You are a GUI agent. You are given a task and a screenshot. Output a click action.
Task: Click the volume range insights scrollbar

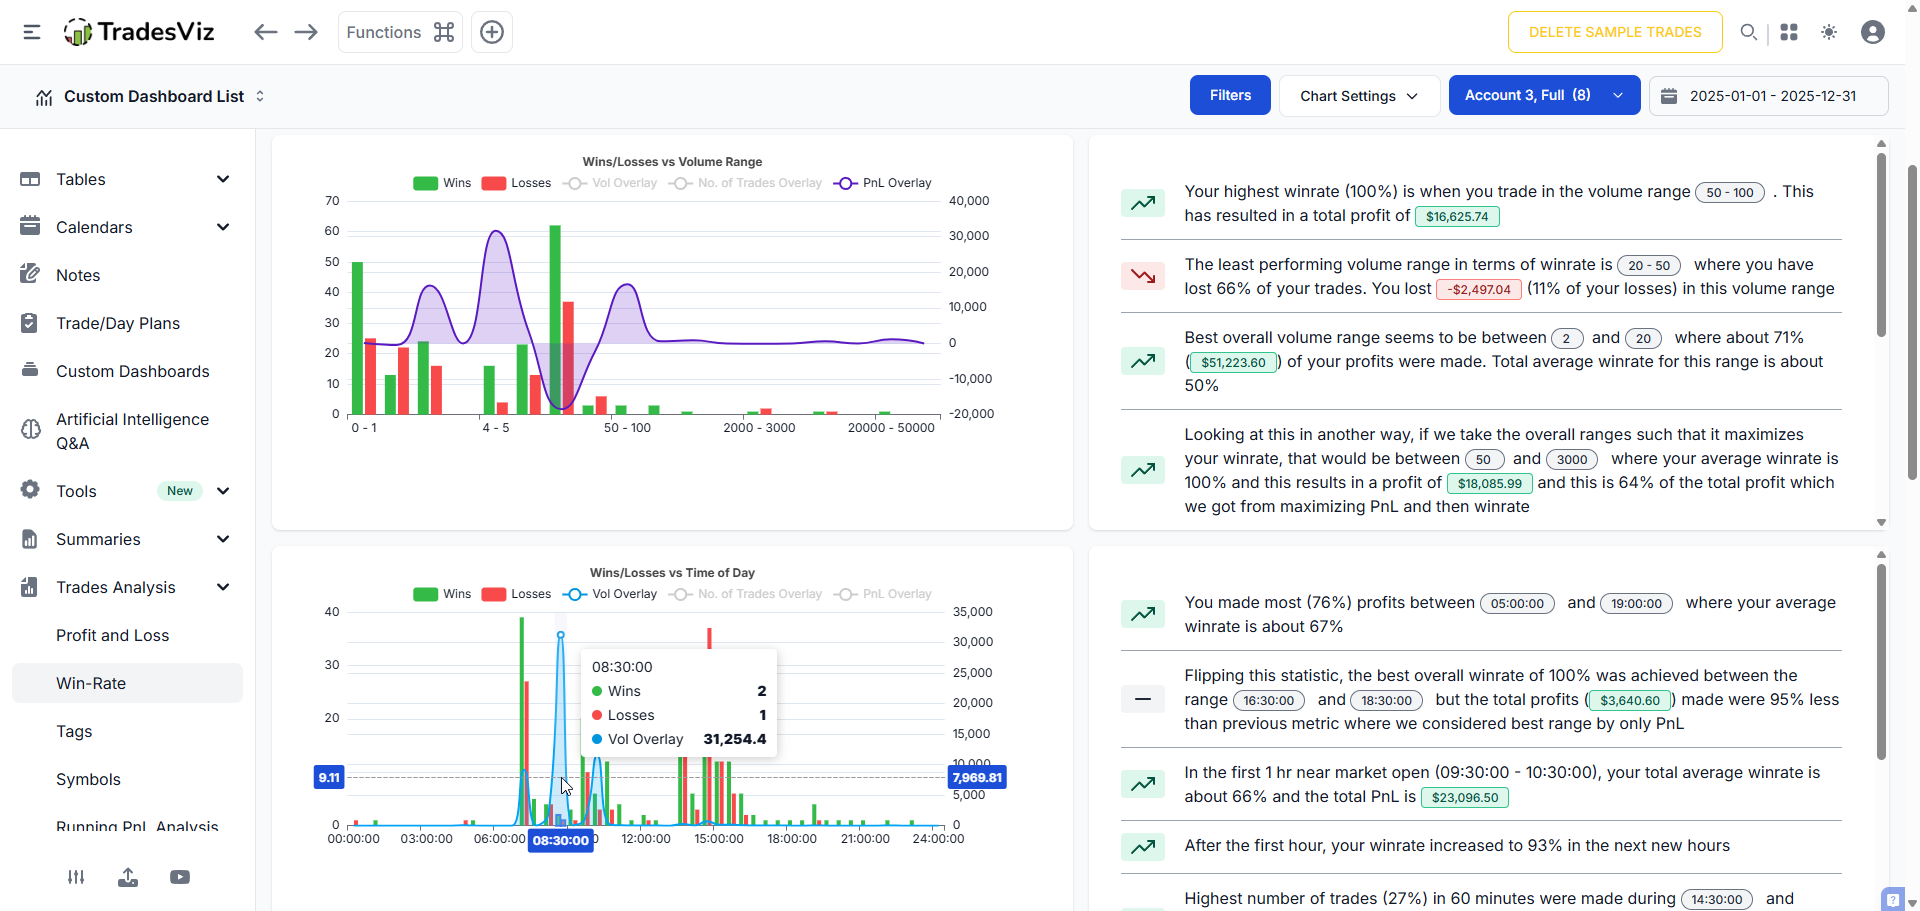1881,245
